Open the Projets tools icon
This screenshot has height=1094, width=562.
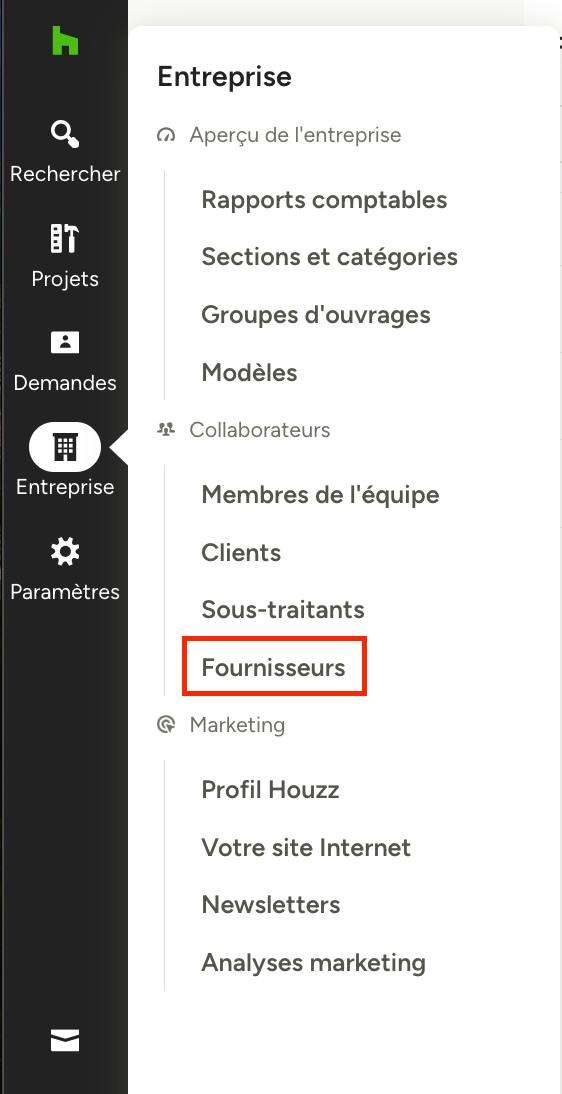coord(65,238)
